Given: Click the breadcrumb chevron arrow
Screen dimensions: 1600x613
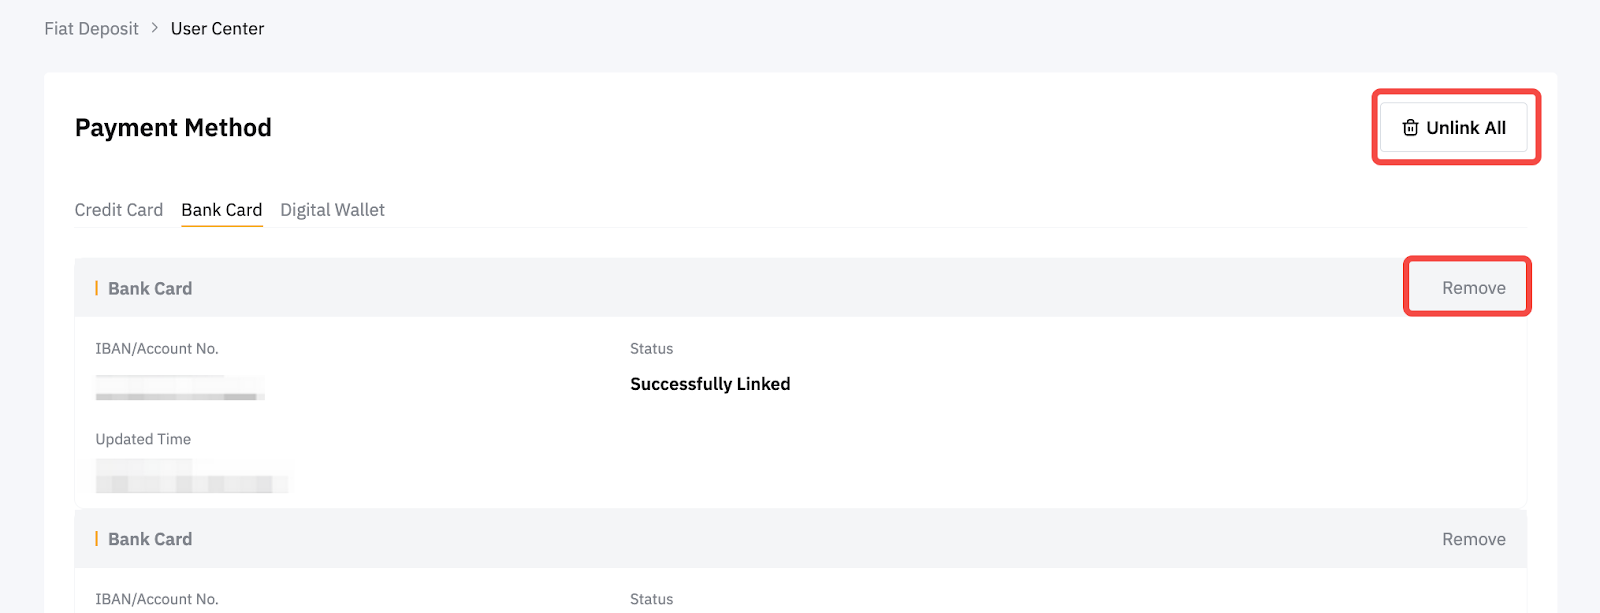Looking at the screenshot, I should pos(155,28).
